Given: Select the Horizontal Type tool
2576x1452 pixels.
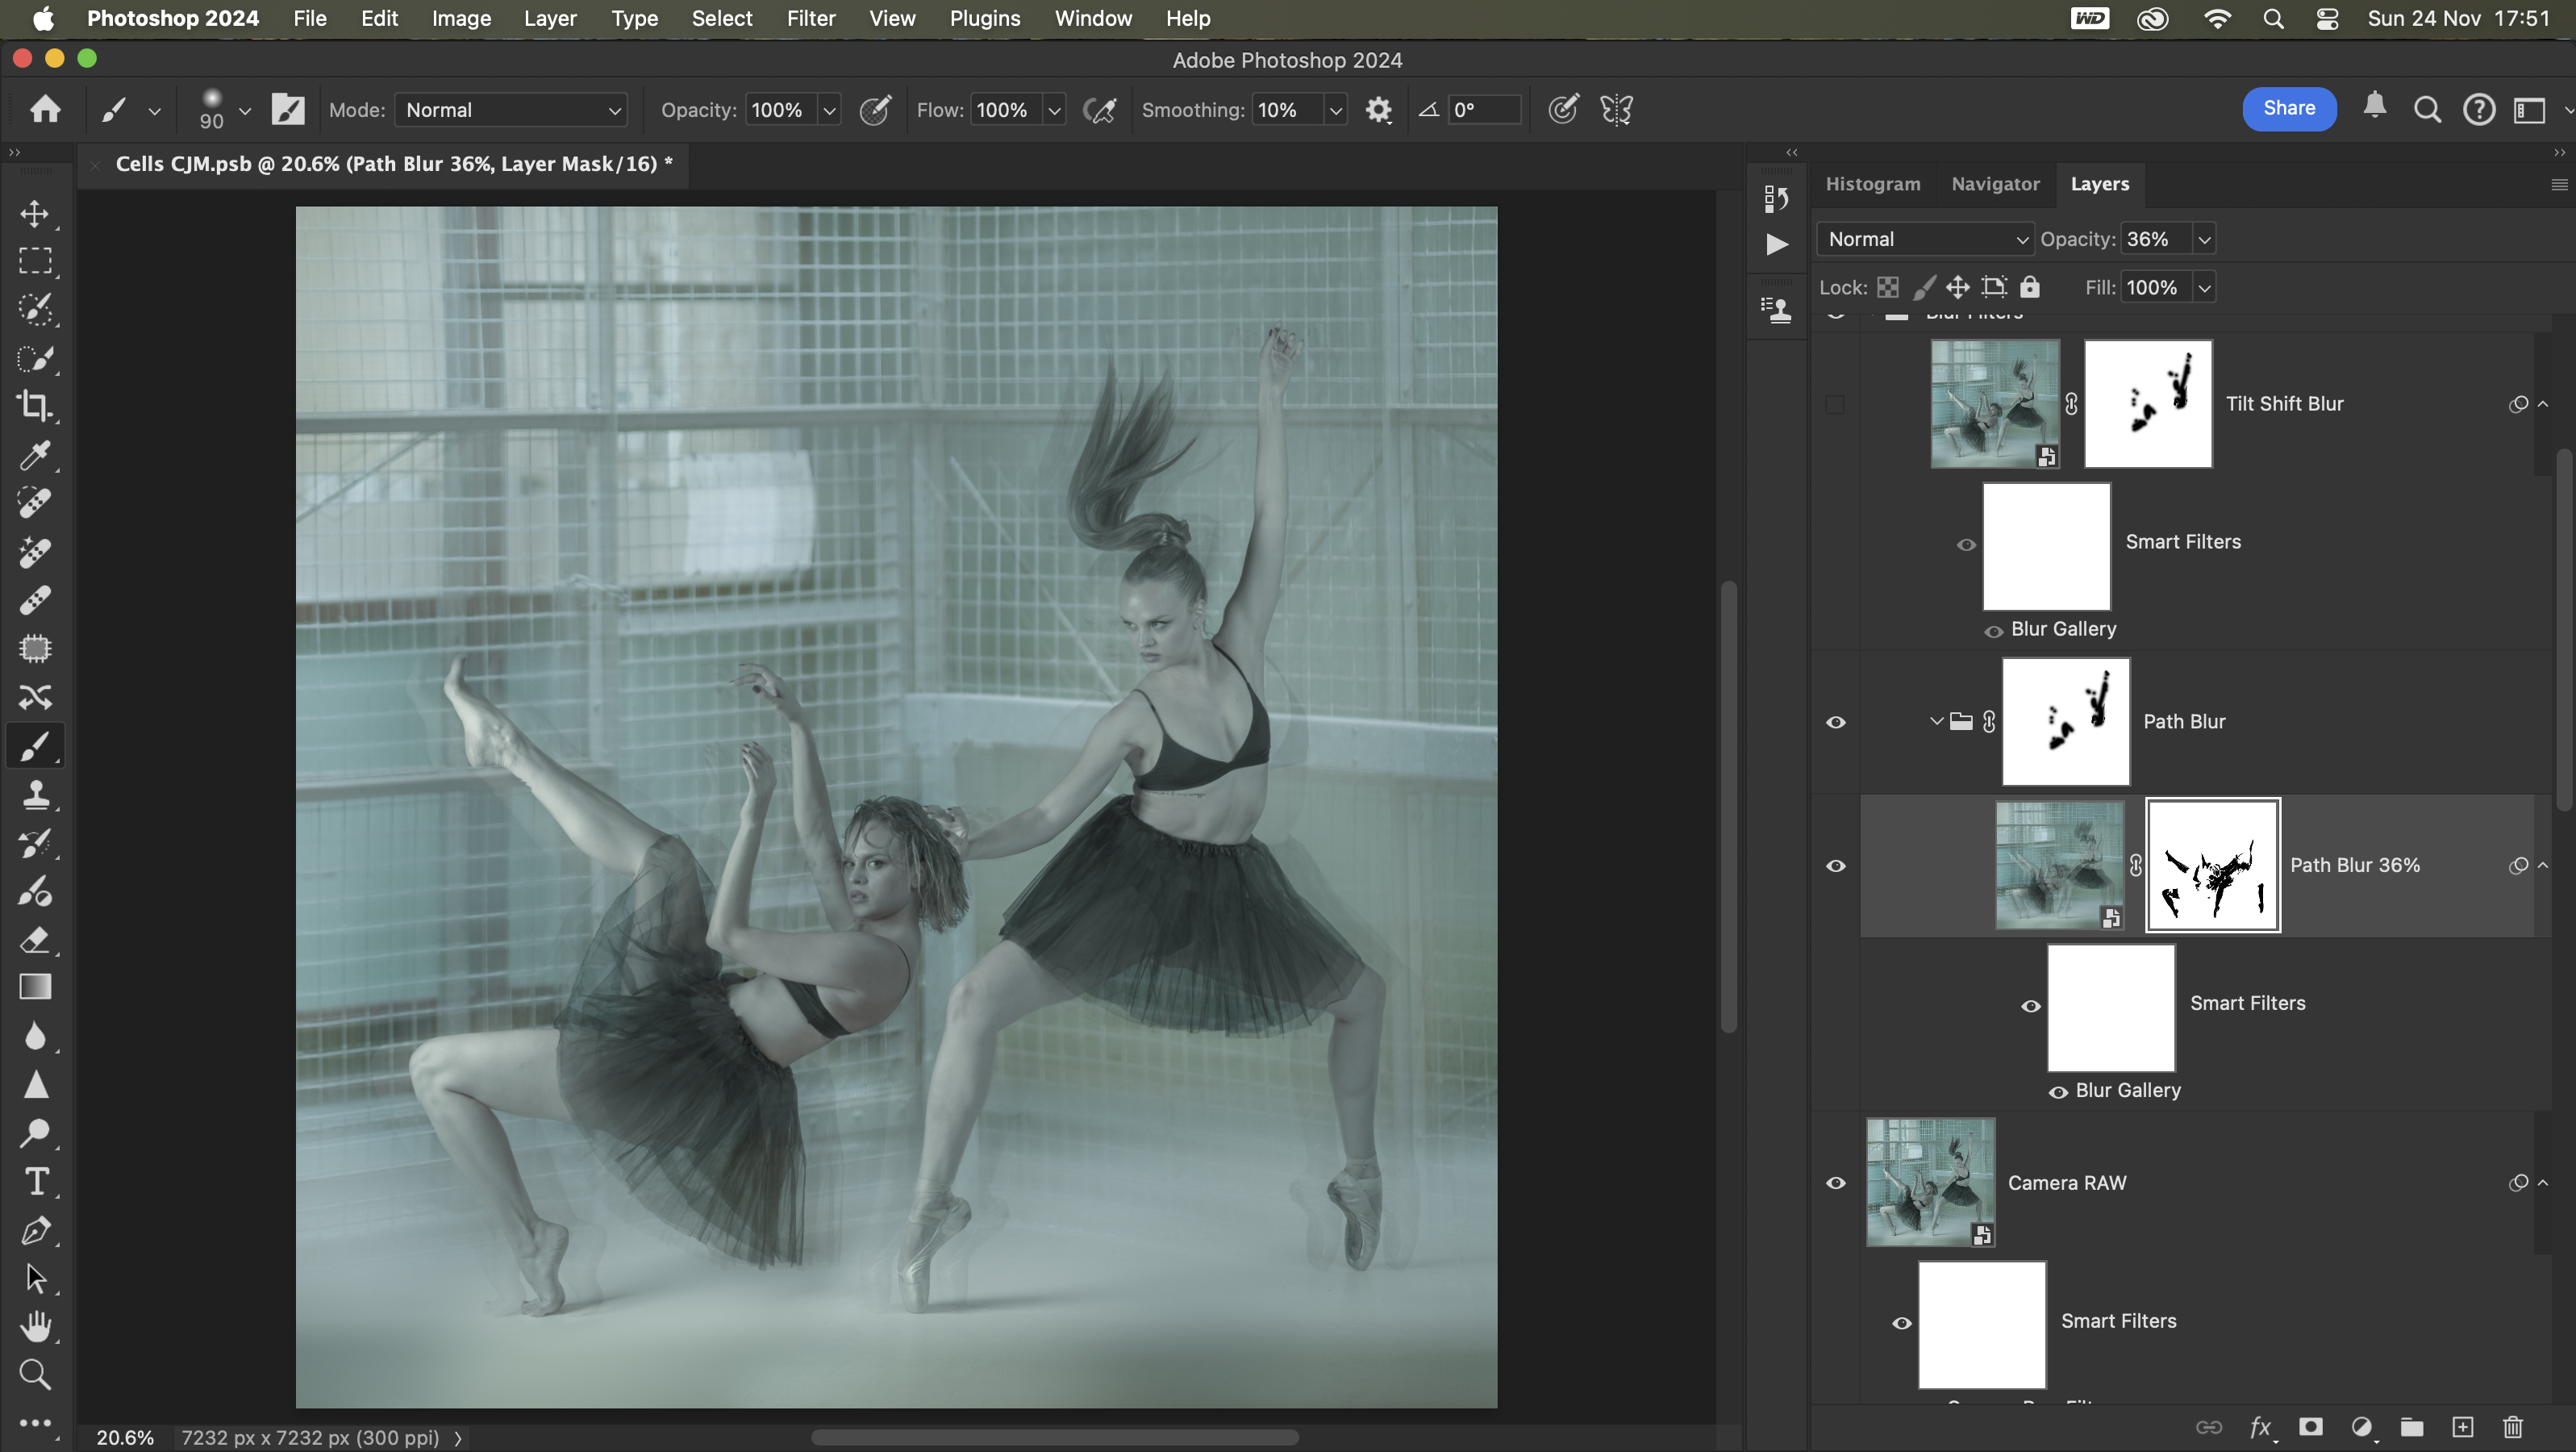Looking at the screenshot, I should click(35, 1182).
